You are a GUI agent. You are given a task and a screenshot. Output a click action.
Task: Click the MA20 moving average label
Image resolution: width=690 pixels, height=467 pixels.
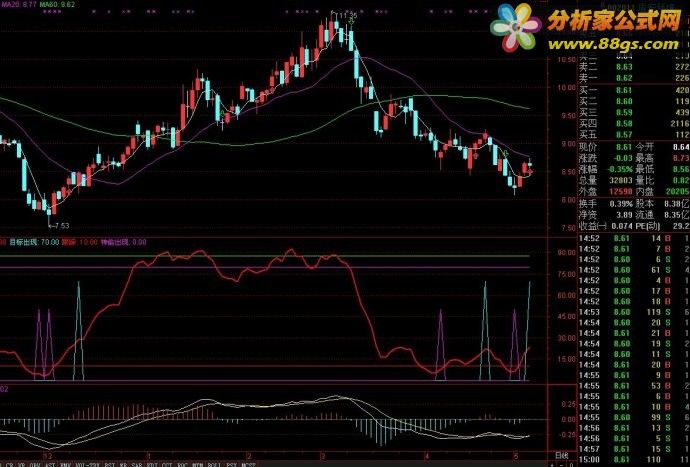click(x=18, y=5)
